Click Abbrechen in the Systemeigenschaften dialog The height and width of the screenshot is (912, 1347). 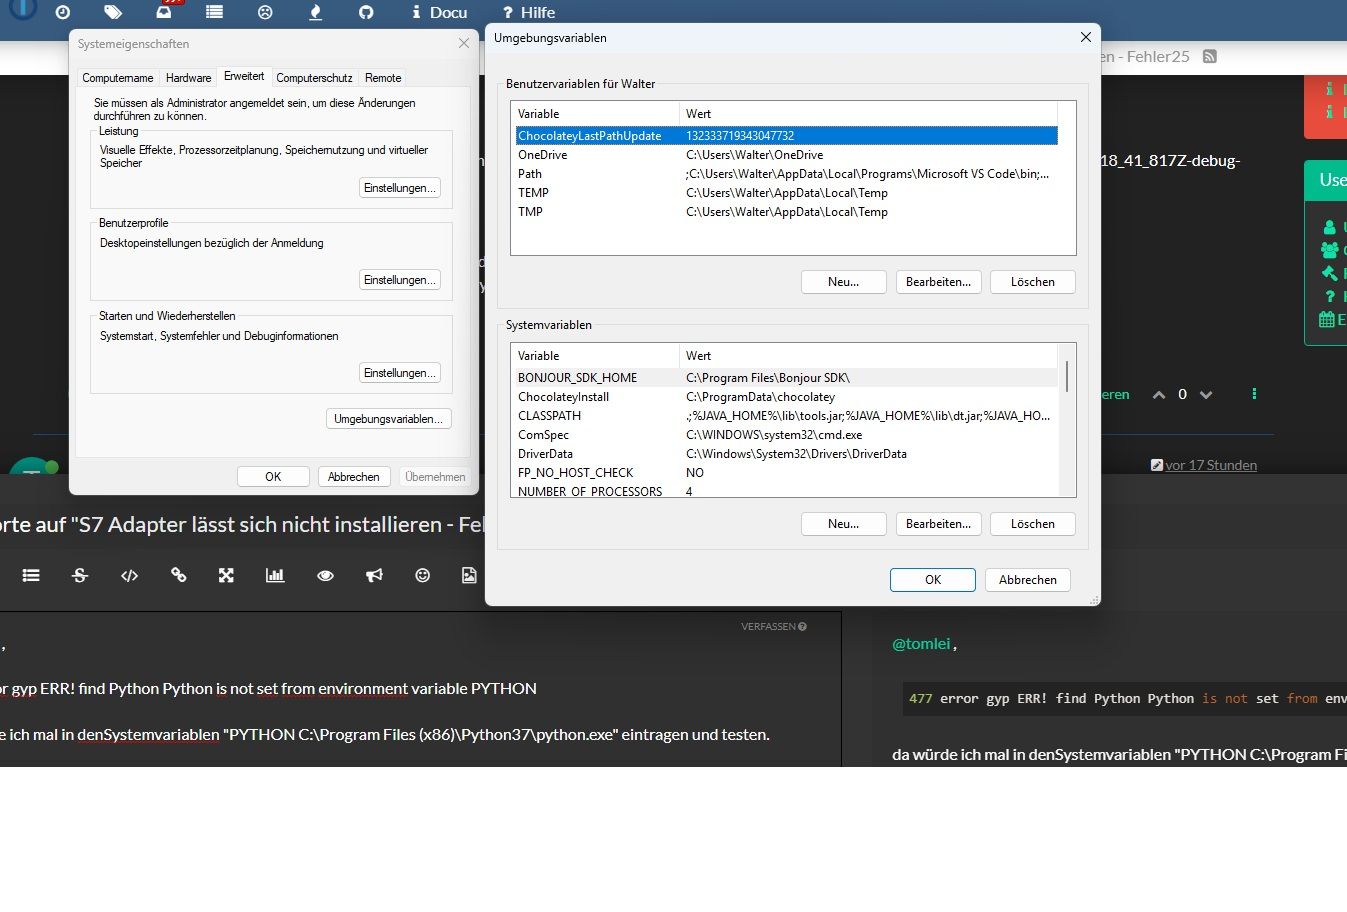pyautogui.click(x=354, y=477)
